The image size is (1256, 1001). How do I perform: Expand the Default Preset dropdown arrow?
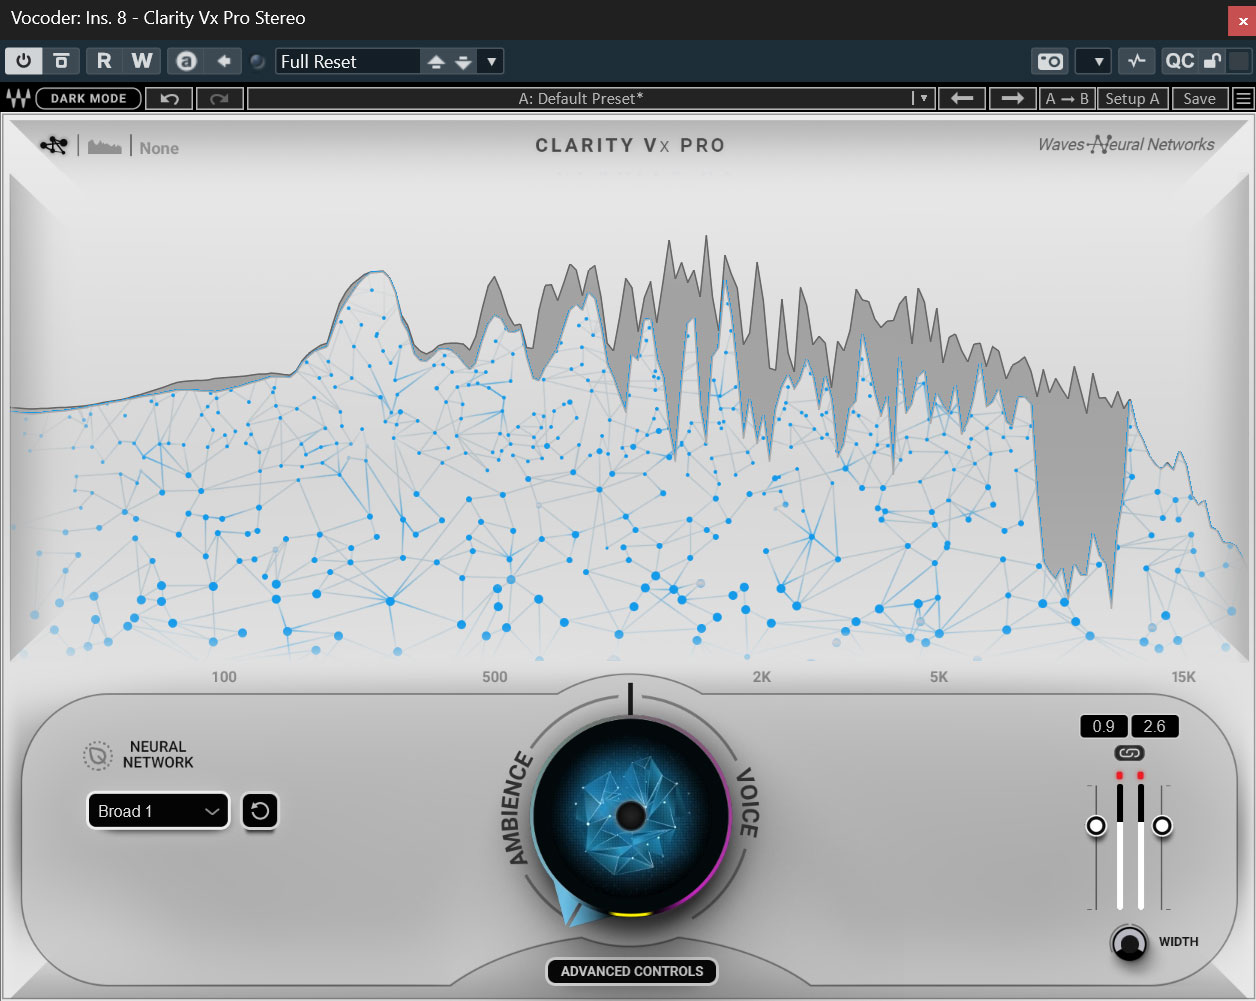[x=923, y=98]
